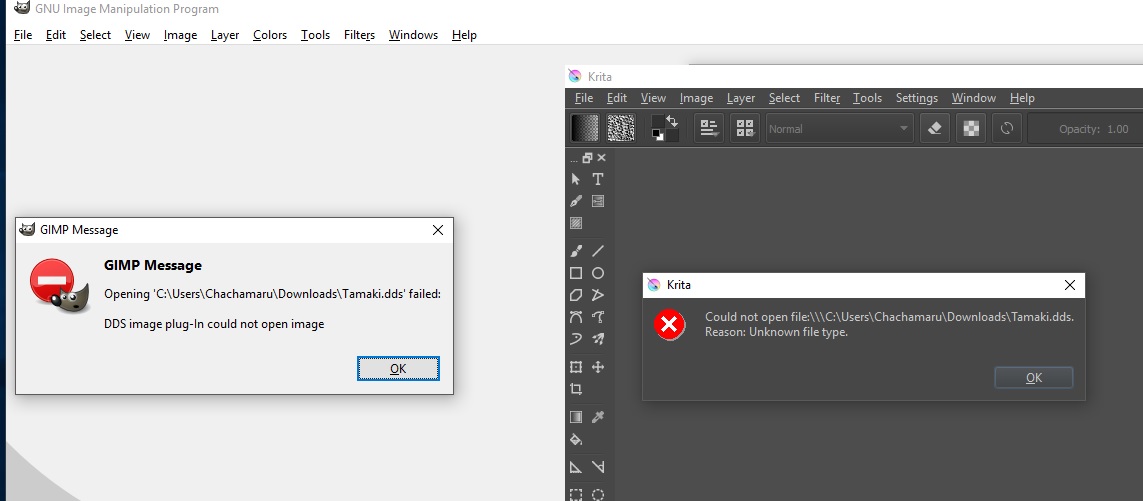Screen dimensions: 1143x501
Task: Select Krita's polygon tool
Action: coord(576,295)
